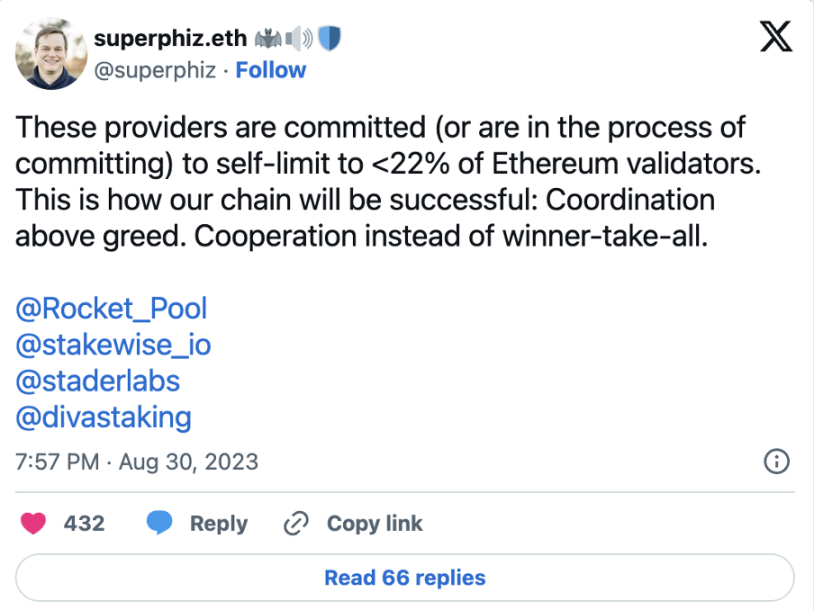
Task: Click the blue shield emoji beside the name
Action: [330, 39]
